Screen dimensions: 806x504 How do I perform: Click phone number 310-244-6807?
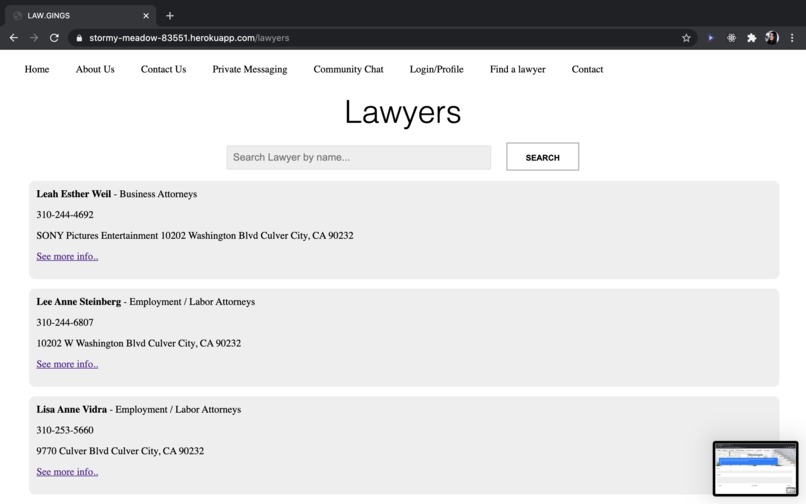pyautogui.click(x=65, y=322)
